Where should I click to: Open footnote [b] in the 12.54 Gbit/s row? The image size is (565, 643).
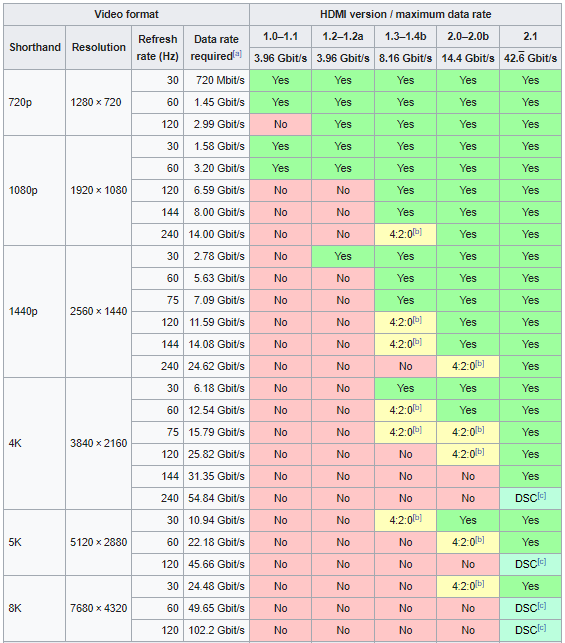click(x=417, y=408)
